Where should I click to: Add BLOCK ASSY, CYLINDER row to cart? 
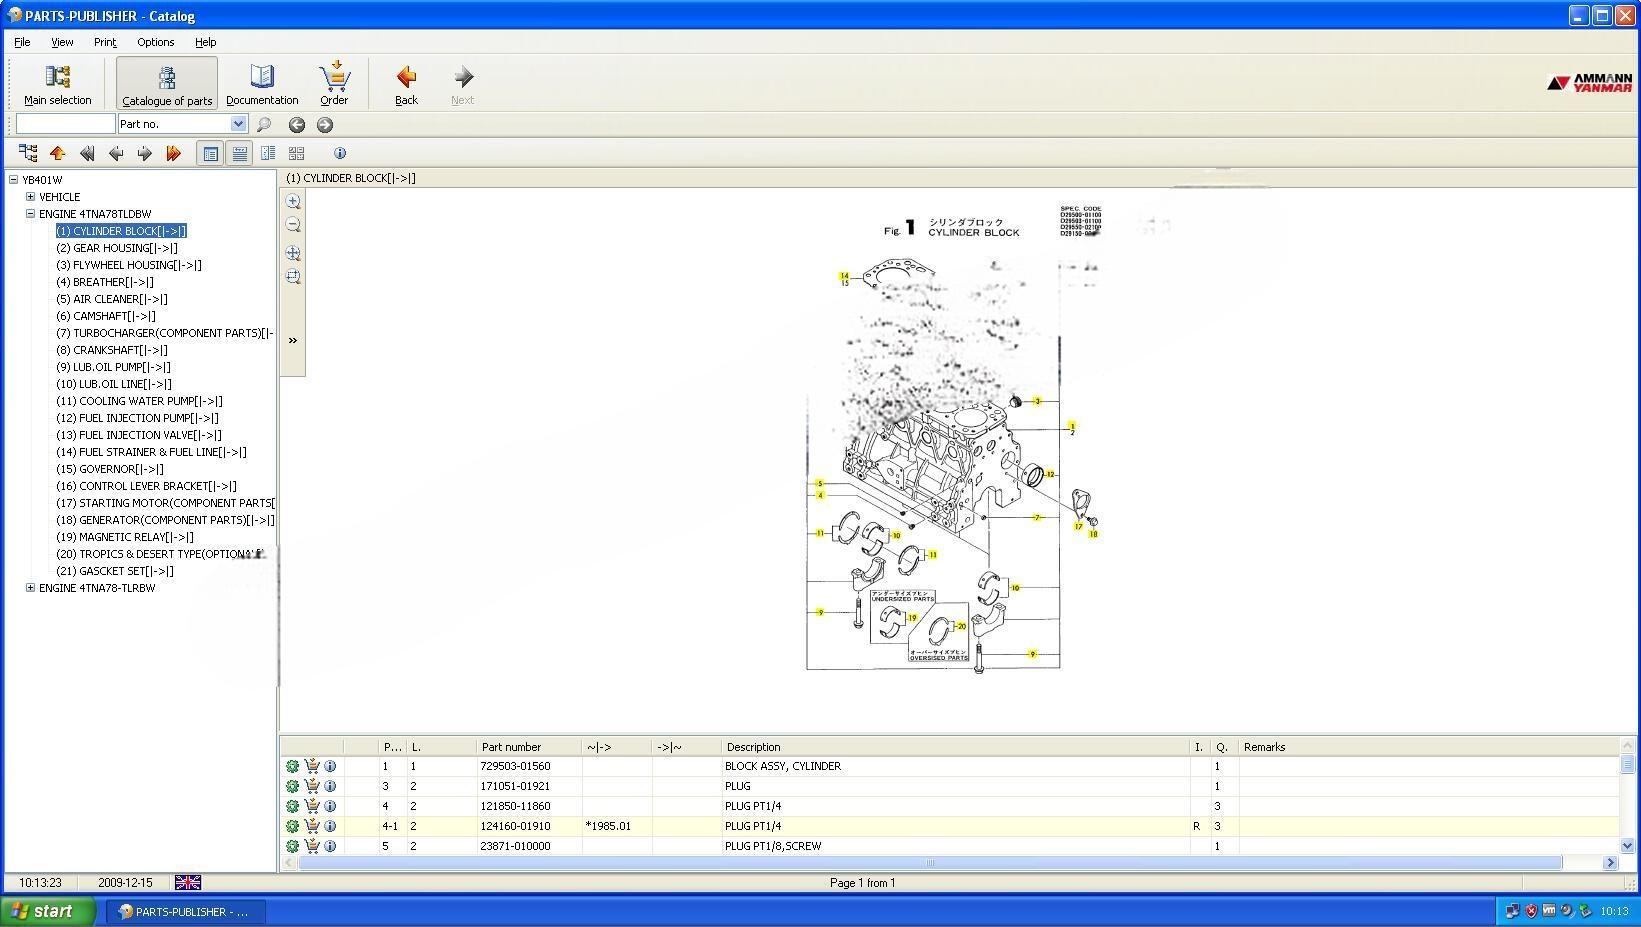coord(312,766)
